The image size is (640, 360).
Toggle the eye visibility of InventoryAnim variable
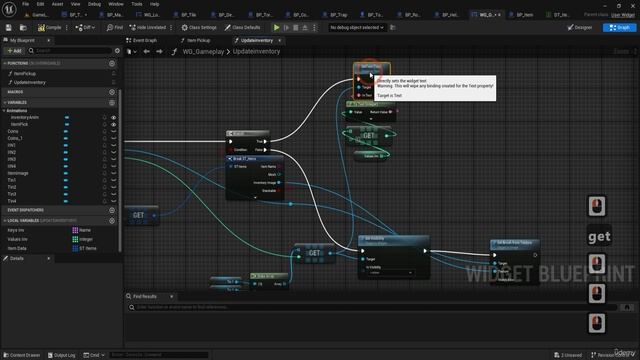(113, 117)
